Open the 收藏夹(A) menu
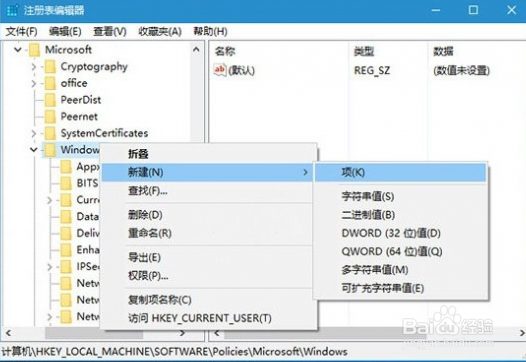 160,32
